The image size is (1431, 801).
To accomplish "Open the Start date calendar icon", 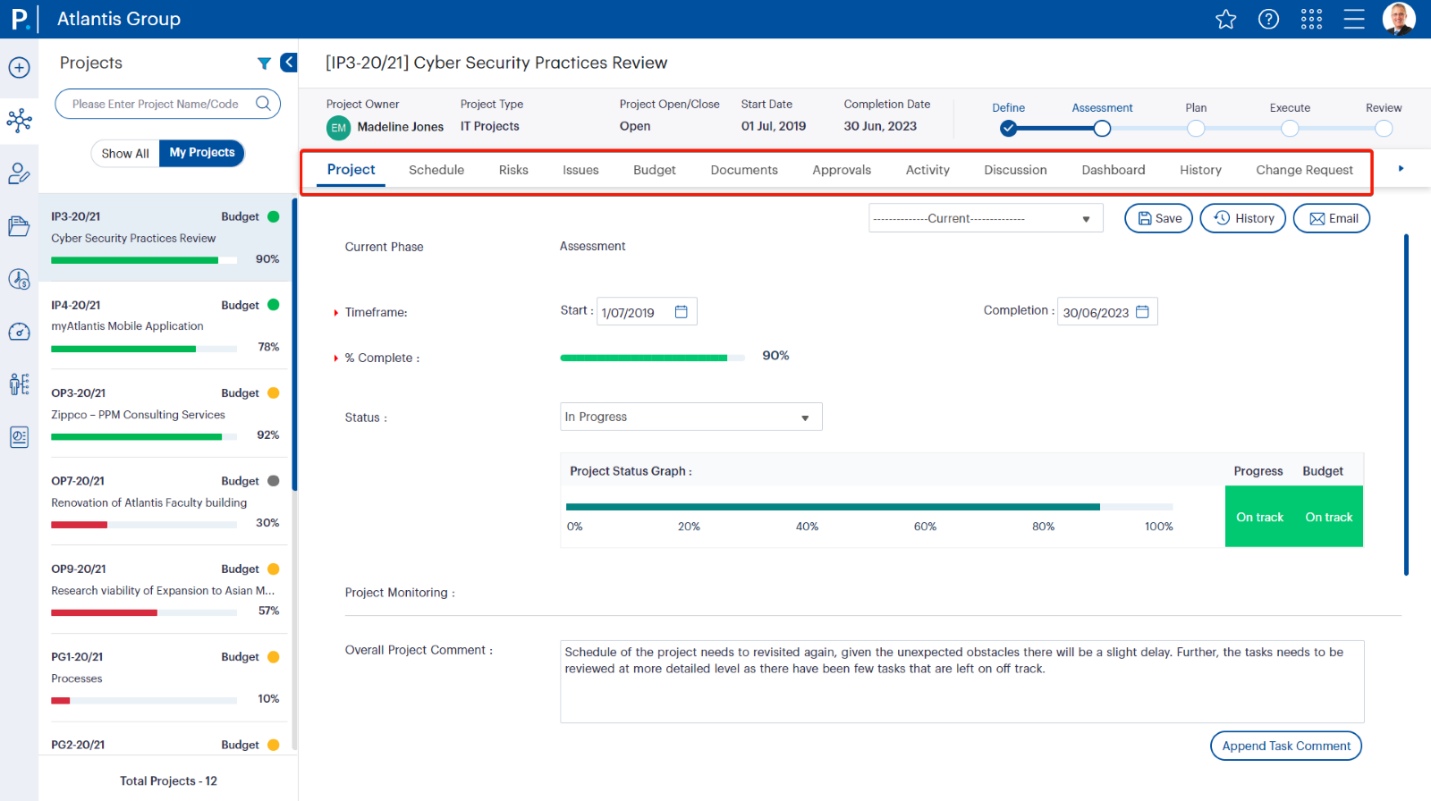I will point(681,312).
